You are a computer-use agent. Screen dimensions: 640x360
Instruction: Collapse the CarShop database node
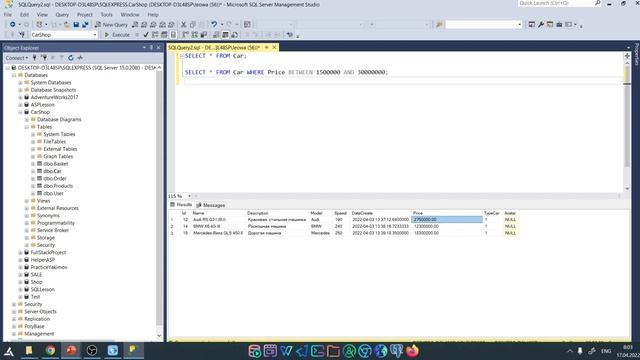(20, 112)
